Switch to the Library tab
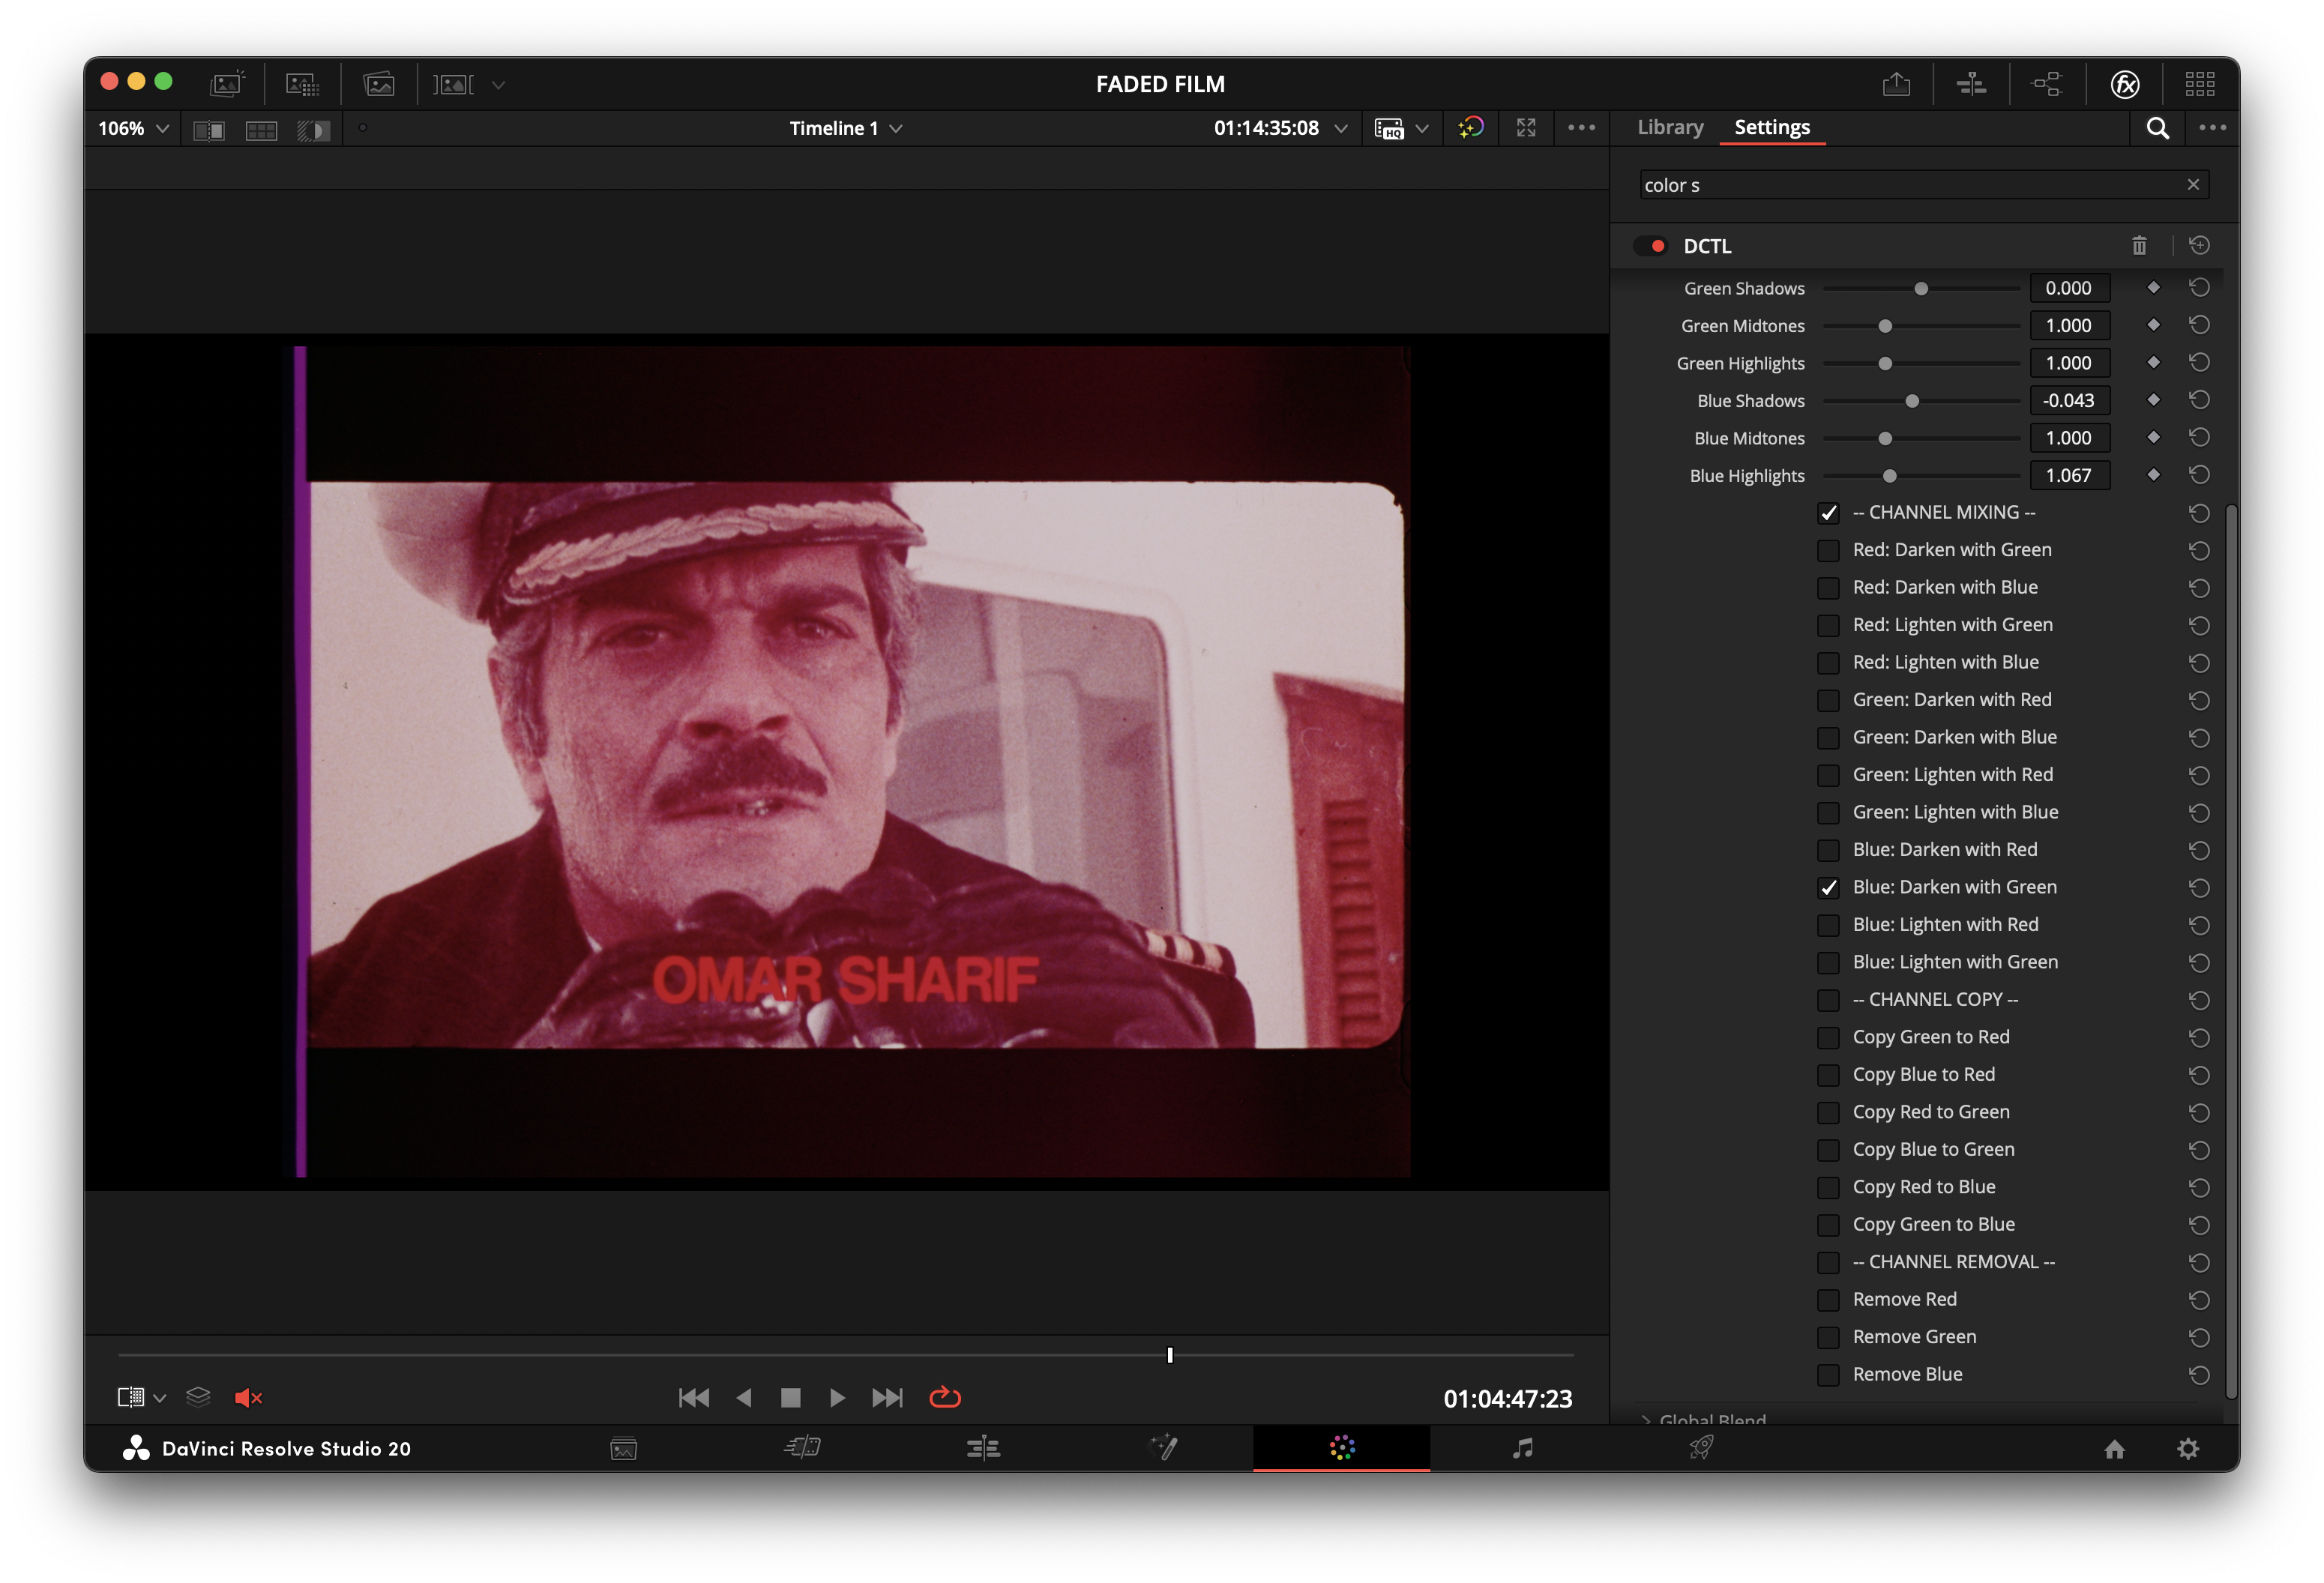The image size is (2324, 1583). pos(1670,127)
